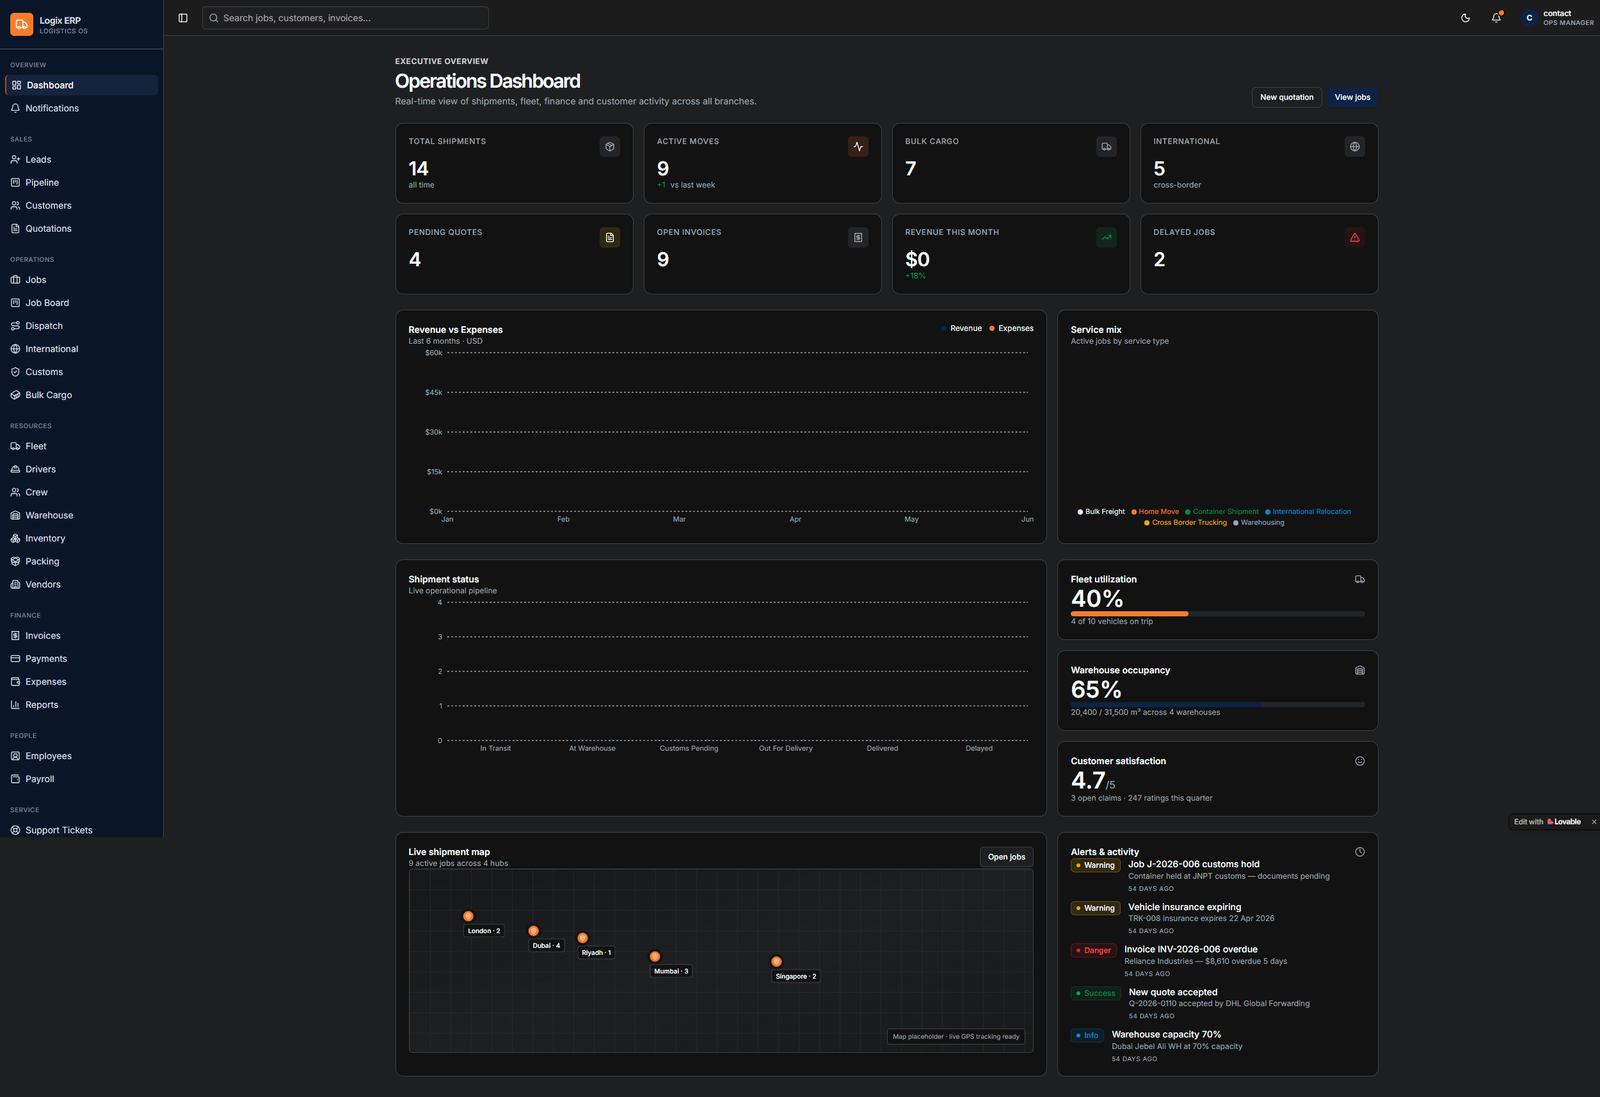Image resolution: width=1600 pixels, height=1097 pixels.
Task: Click the Open jobs button on map
Action: (1006, 857)
